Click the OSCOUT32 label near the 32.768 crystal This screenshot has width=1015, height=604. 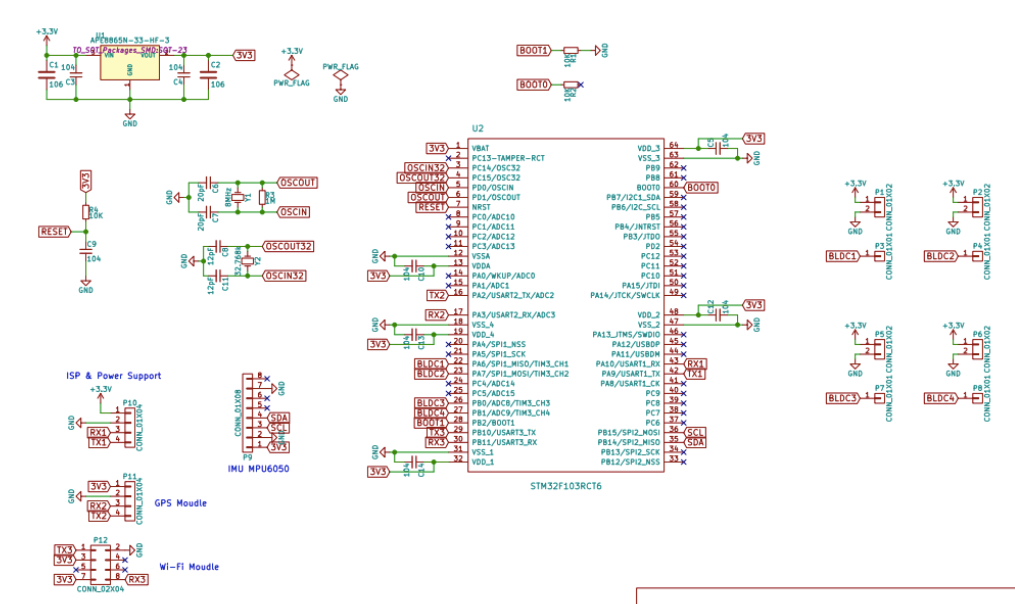point(289,246)
